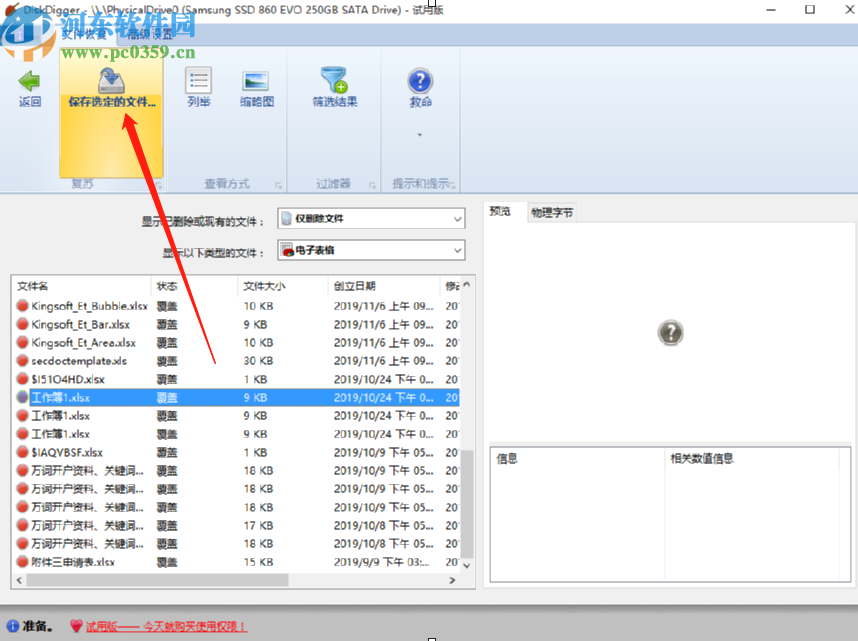
Task: Click red status icon of secdoctemplate.xls
Action: point(22,361)
